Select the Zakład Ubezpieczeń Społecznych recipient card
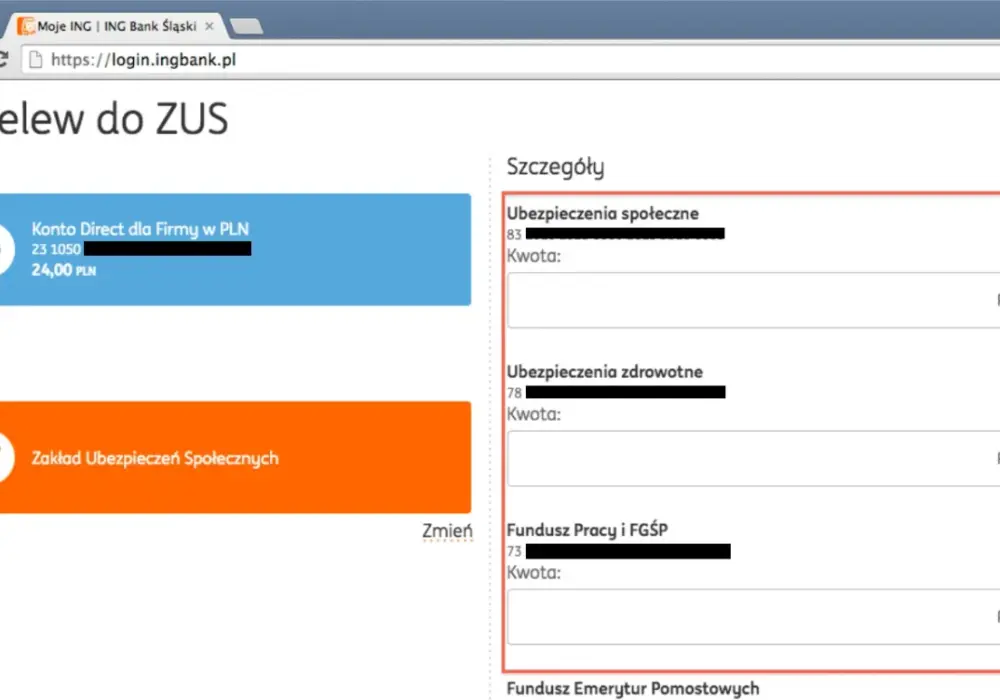Image resolution: width=1000 pixels, height=700 pixels. coord(235,457)
